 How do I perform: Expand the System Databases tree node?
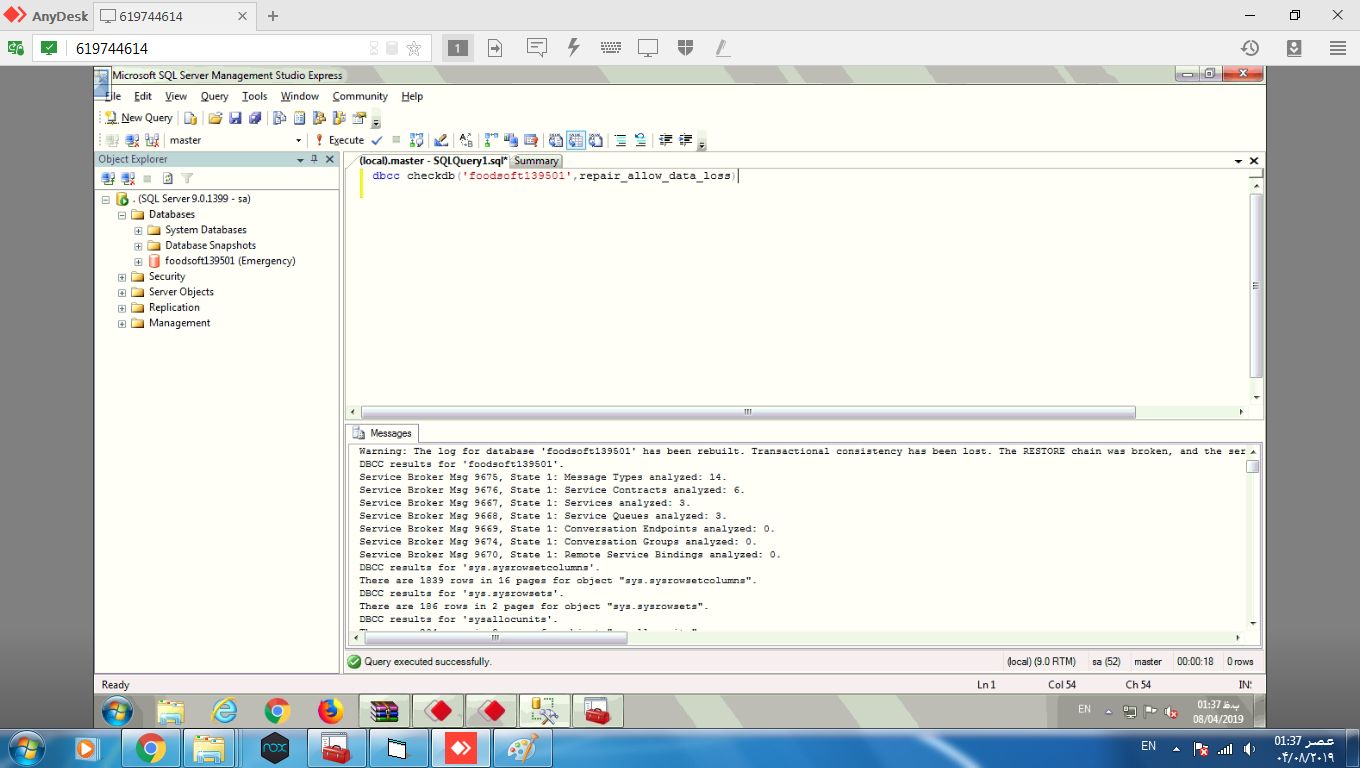pos(138,230)
